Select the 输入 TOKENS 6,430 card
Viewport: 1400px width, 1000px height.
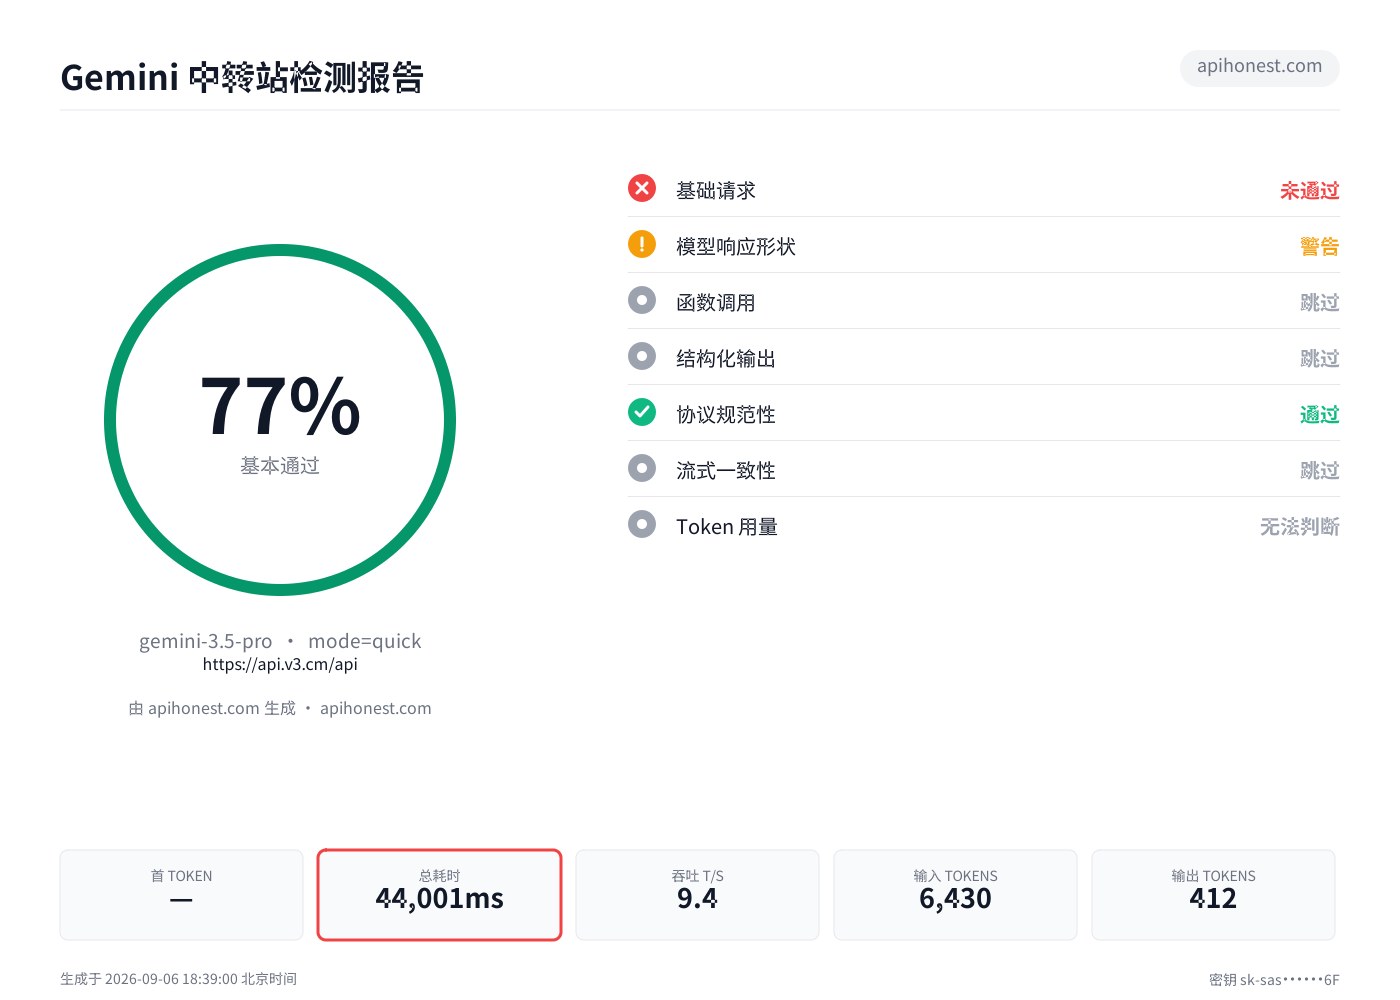(x=955, y=895)
